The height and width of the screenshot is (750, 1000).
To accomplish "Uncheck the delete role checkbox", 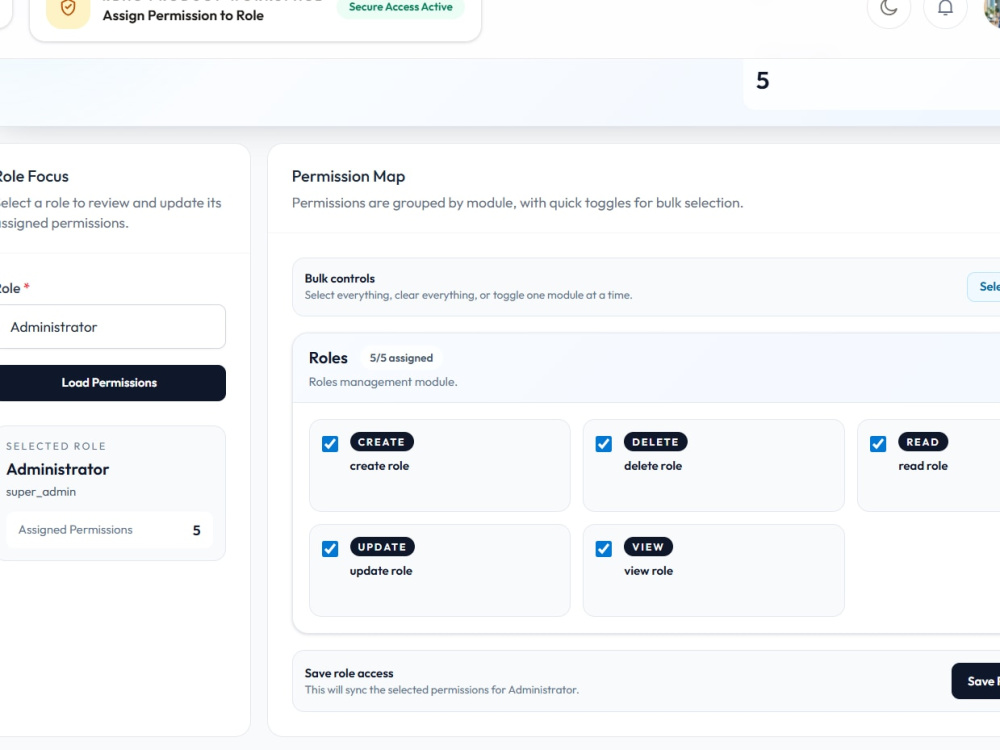I will coord(603,444).
